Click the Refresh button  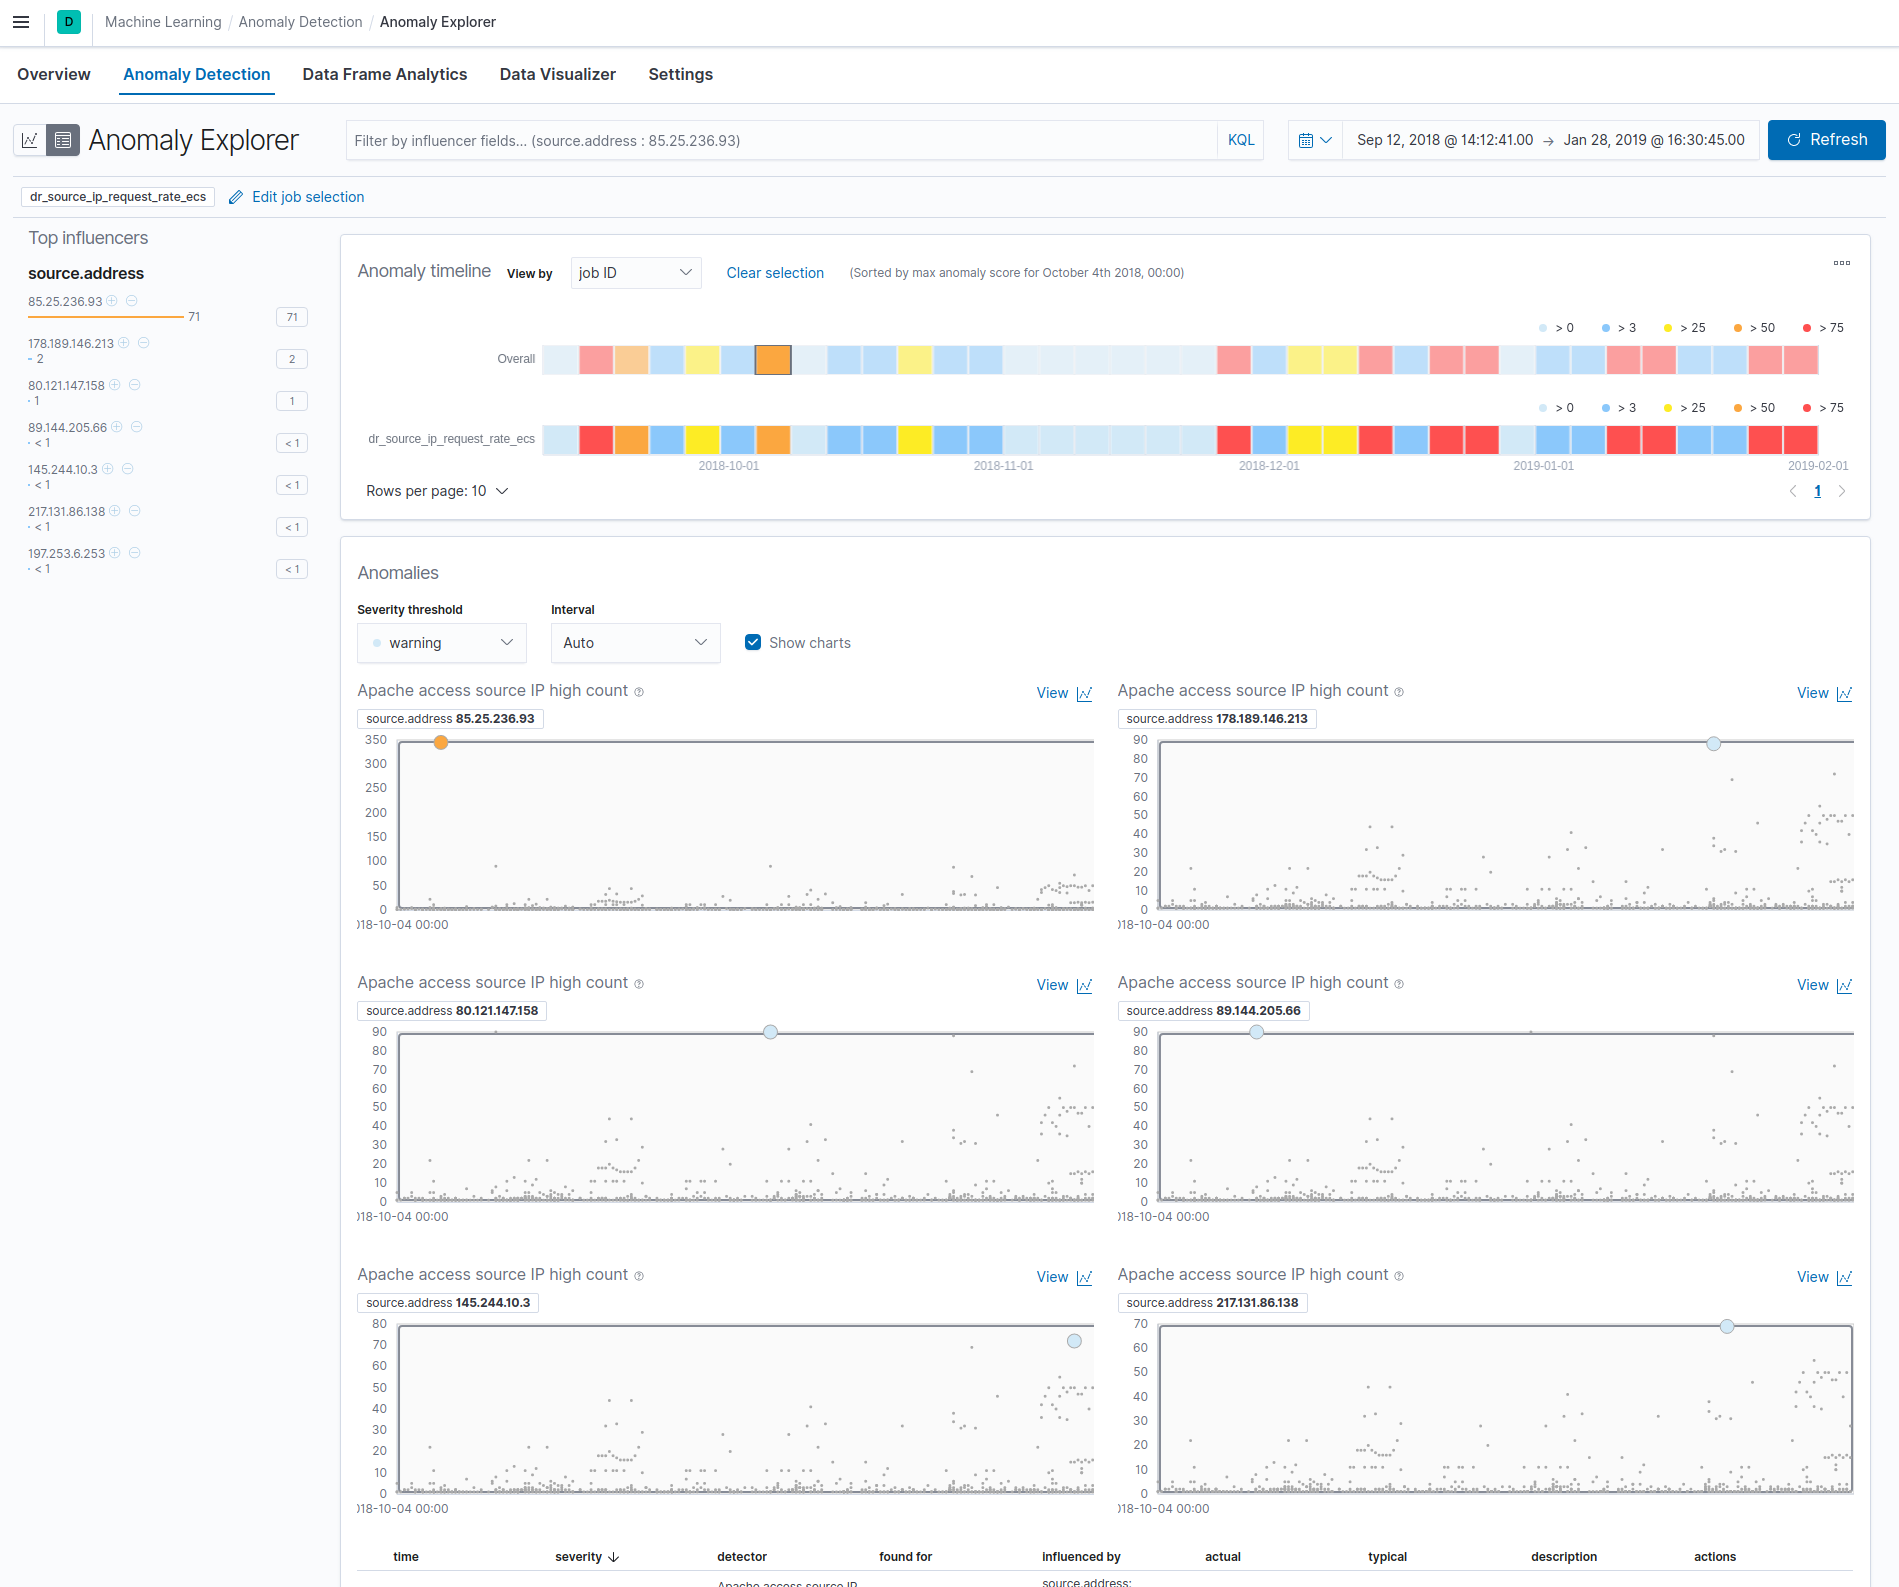tap(1826, 140)
